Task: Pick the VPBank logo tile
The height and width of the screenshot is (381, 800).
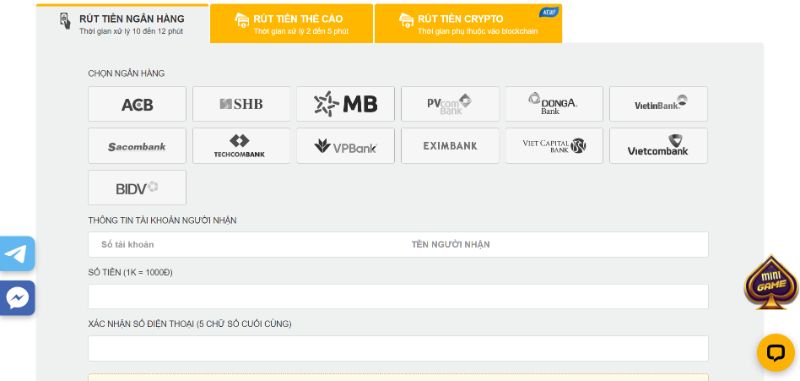Action: pos(345,146)
